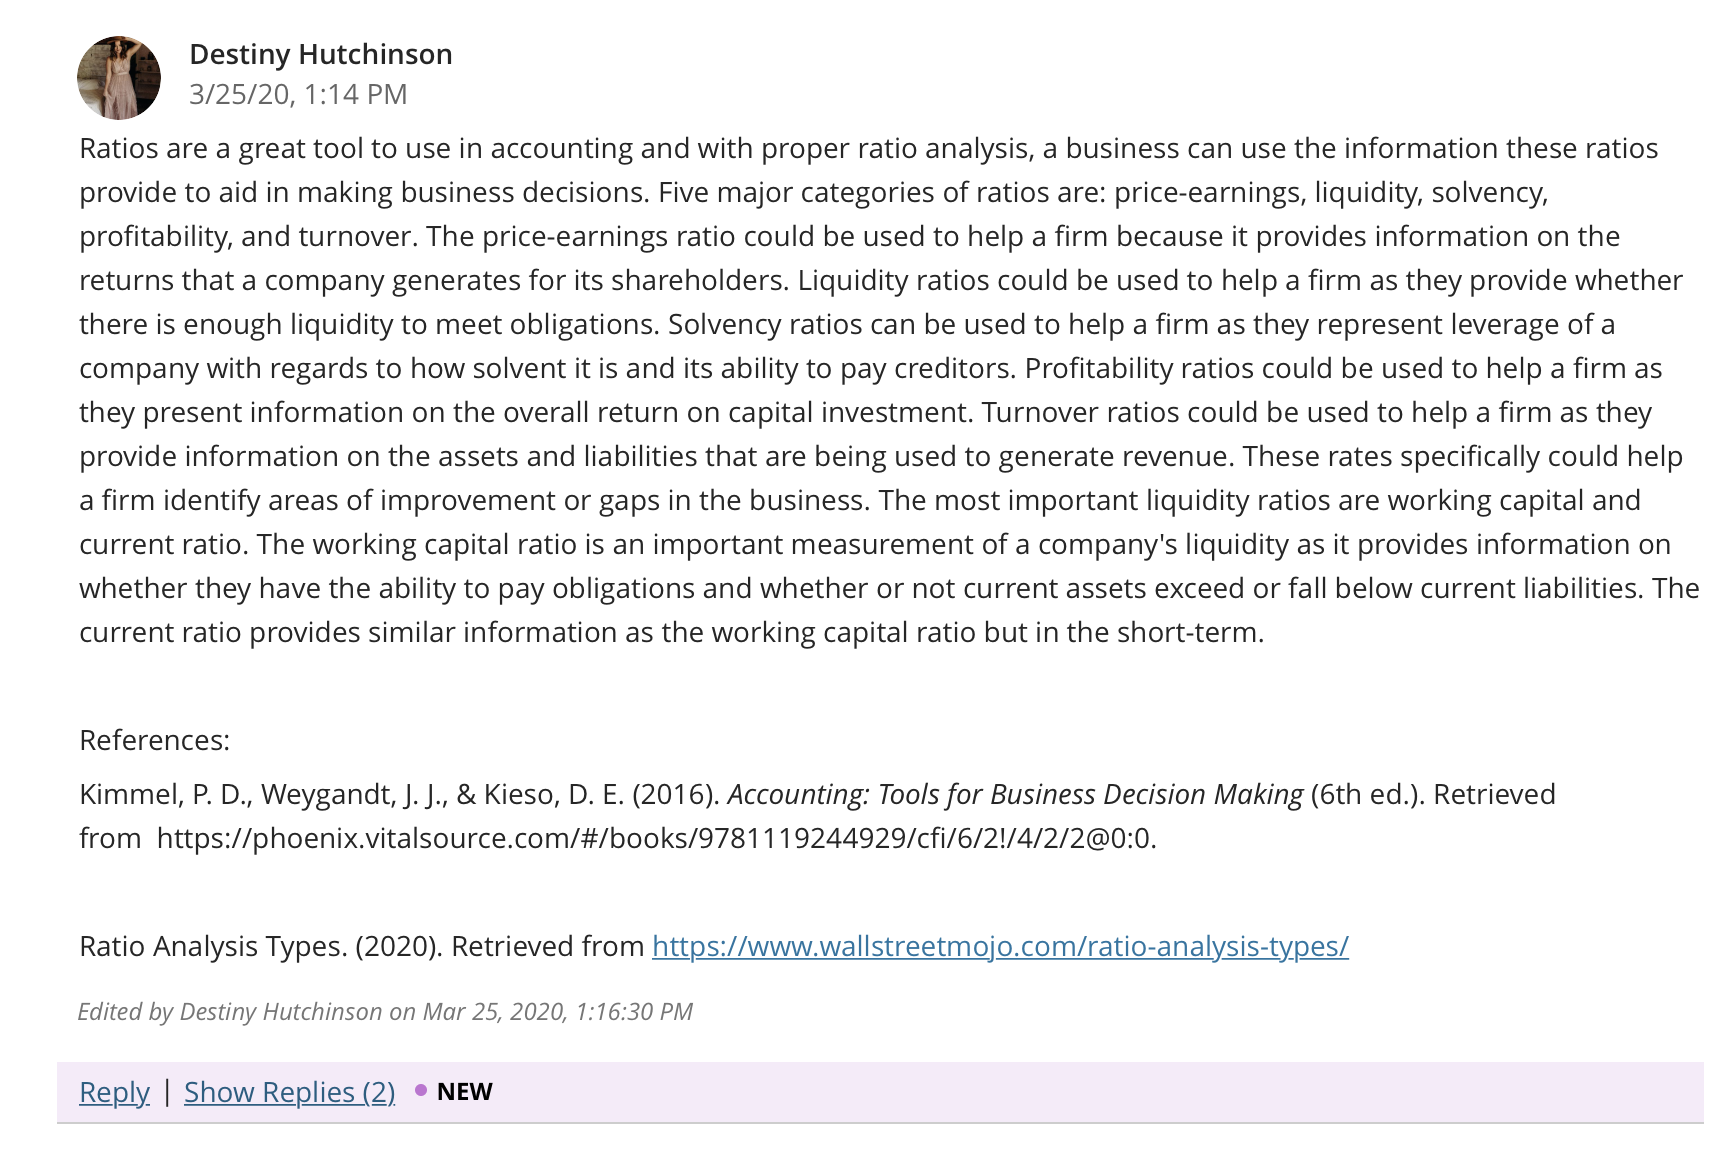Image resolution: width=1712 pixels, height=1150 pixels.
Task: Click the line starting 'profitability, and turnover'
Action: click(x=849, y=236)
